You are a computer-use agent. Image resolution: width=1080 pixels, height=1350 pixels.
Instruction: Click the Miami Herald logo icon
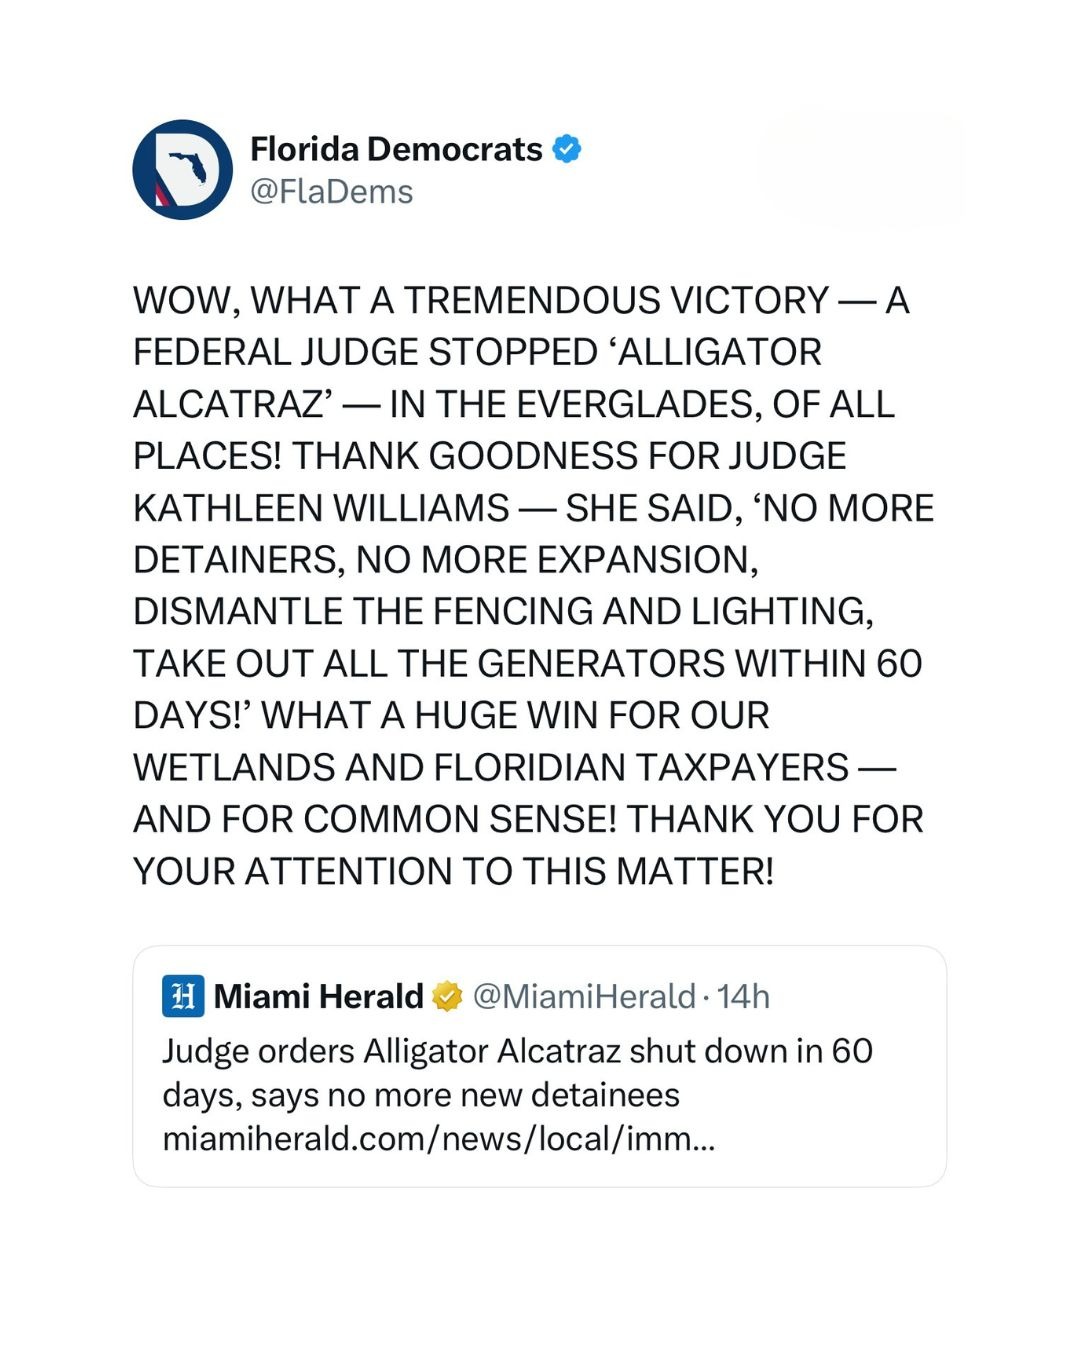(183, 996)
